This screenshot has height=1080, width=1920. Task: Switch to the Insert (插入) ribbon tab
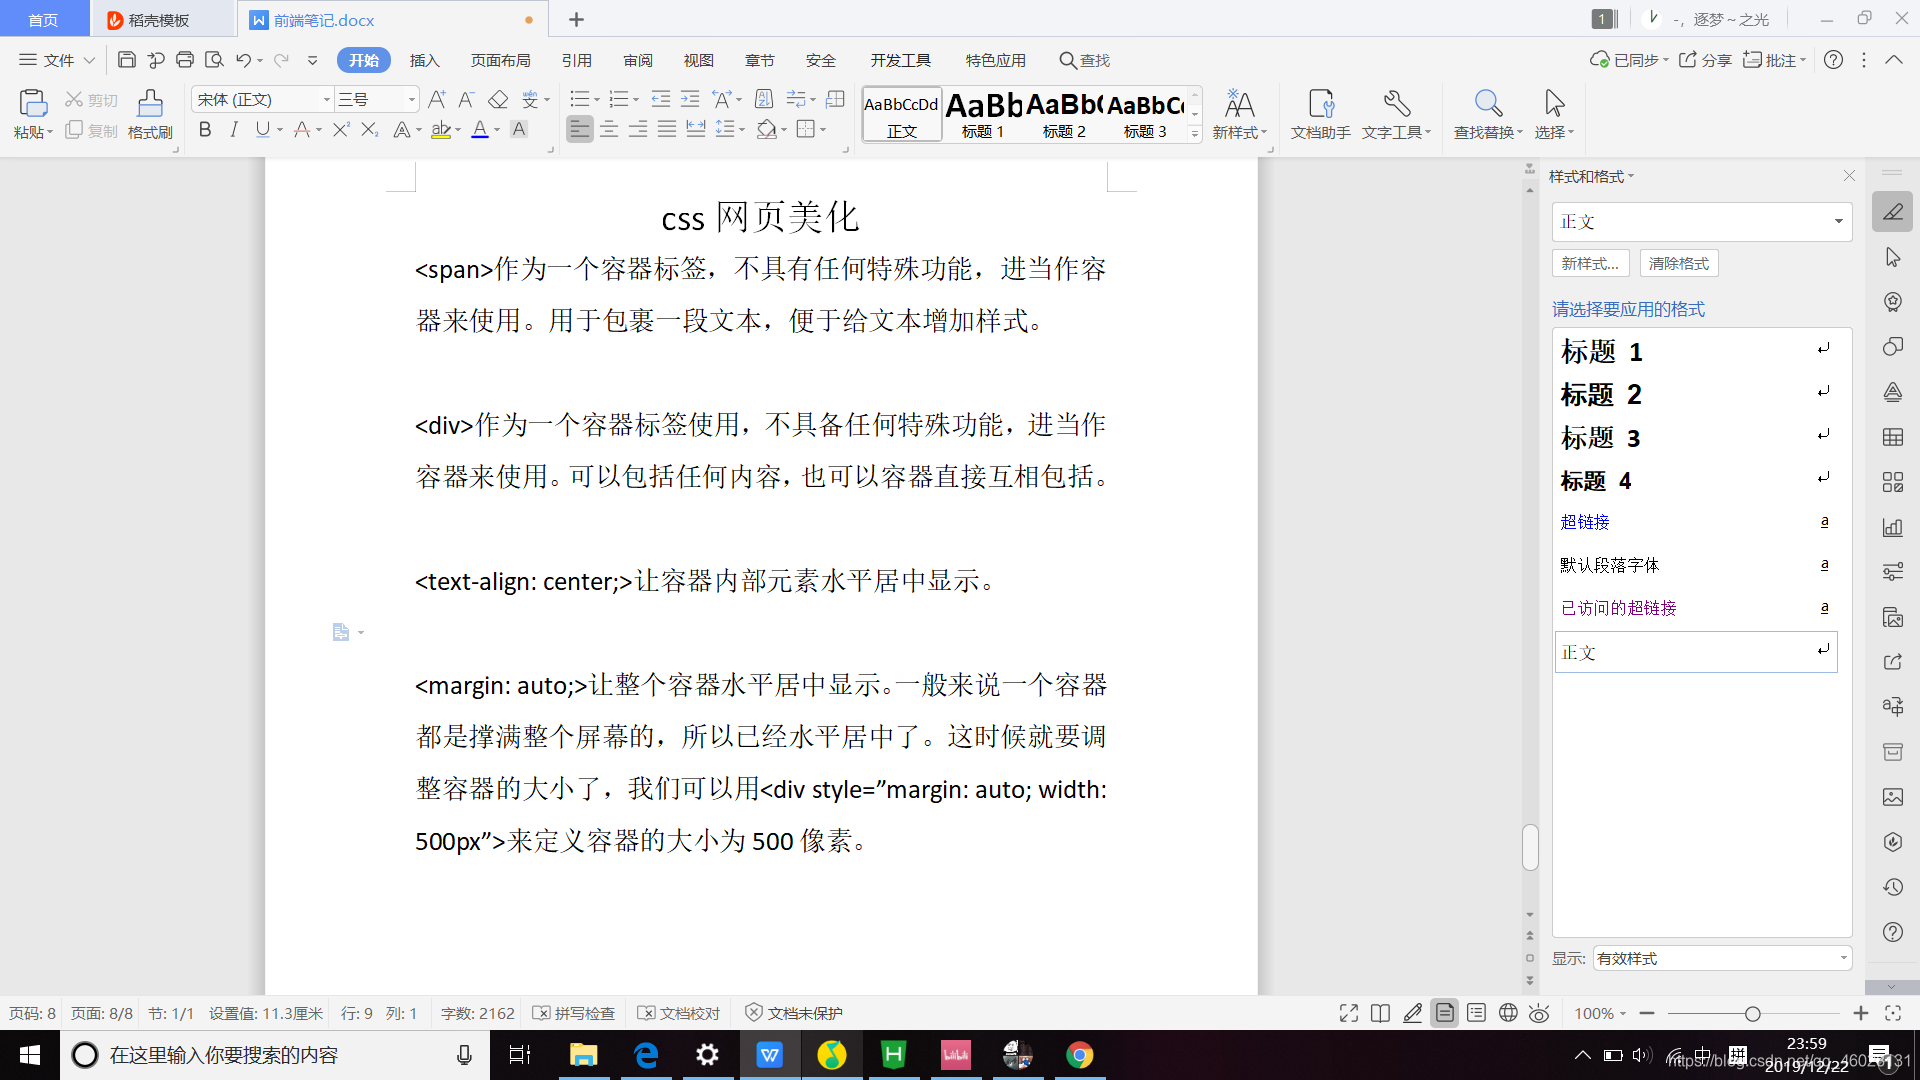(424, 60)
